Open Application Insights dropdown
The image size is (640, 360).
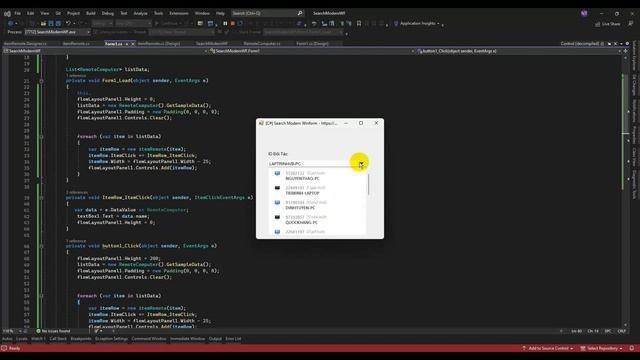point(417,24)
